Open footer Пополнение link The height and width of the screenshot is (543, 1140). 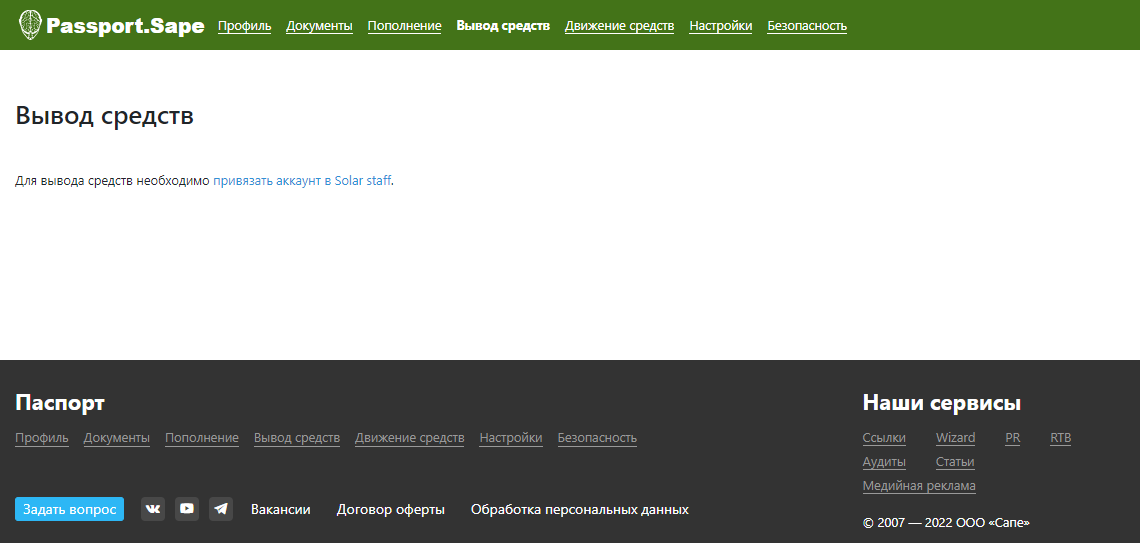(x=202, y=438)
